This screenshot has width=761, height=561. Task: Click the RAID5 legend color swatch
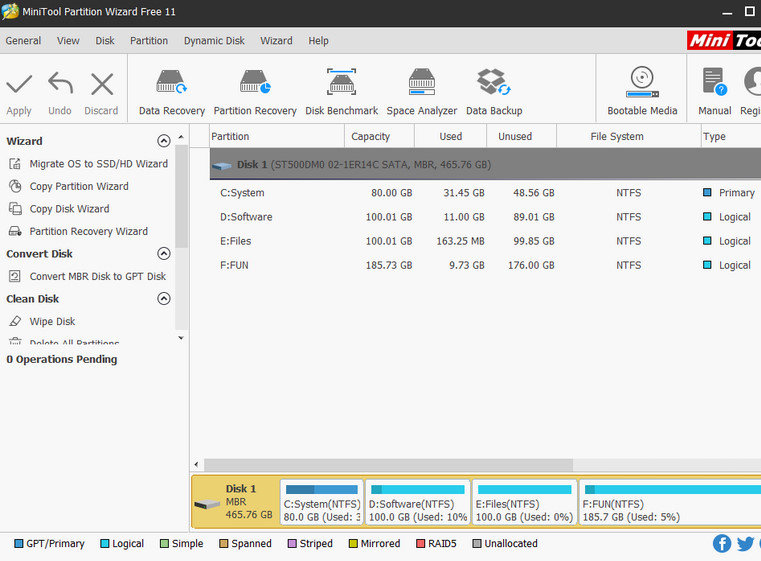(420, 544)
